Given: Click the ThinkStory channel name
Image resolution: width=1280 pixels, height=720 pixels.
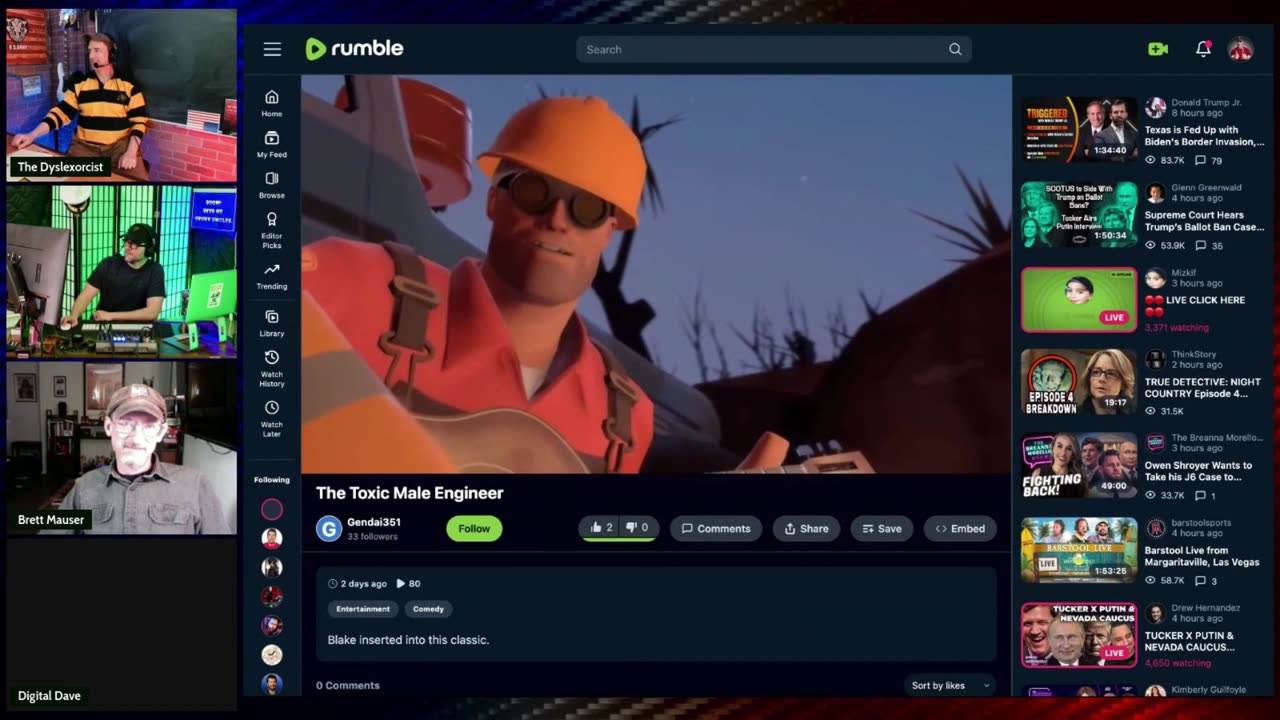Looking at the screenshot, I should (x=1195, y=354).
